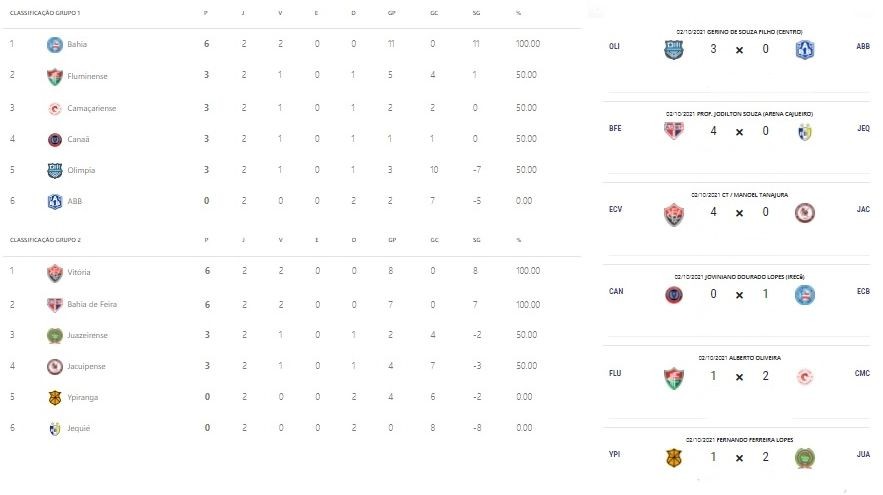This screenshot has width=883, height=495.
Task: Click the SG column header in Grupo 1
Action: pyautogui.click(x=476, y=12)
